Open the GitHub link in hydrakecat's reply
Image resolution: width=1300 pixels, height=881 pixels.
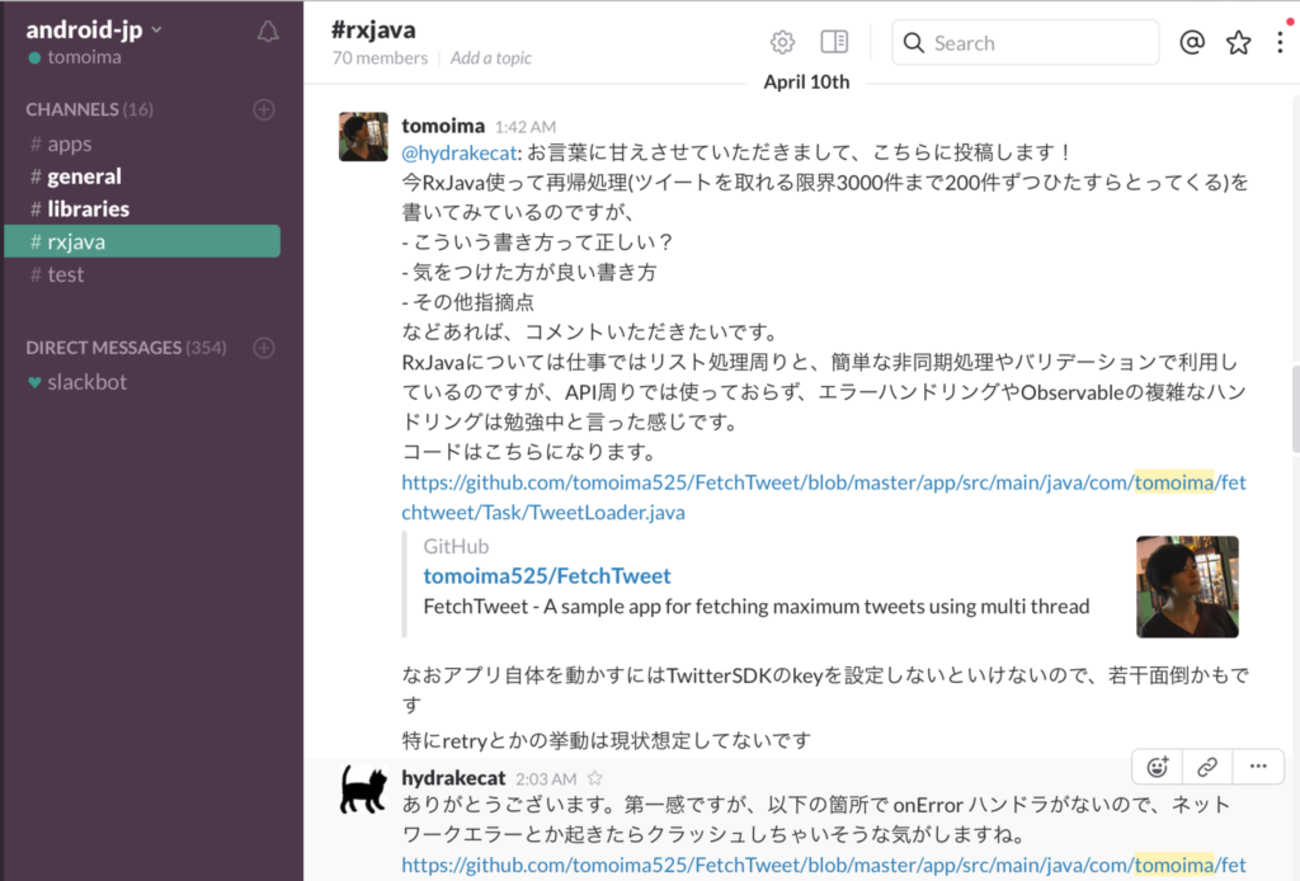pos(824,865)
